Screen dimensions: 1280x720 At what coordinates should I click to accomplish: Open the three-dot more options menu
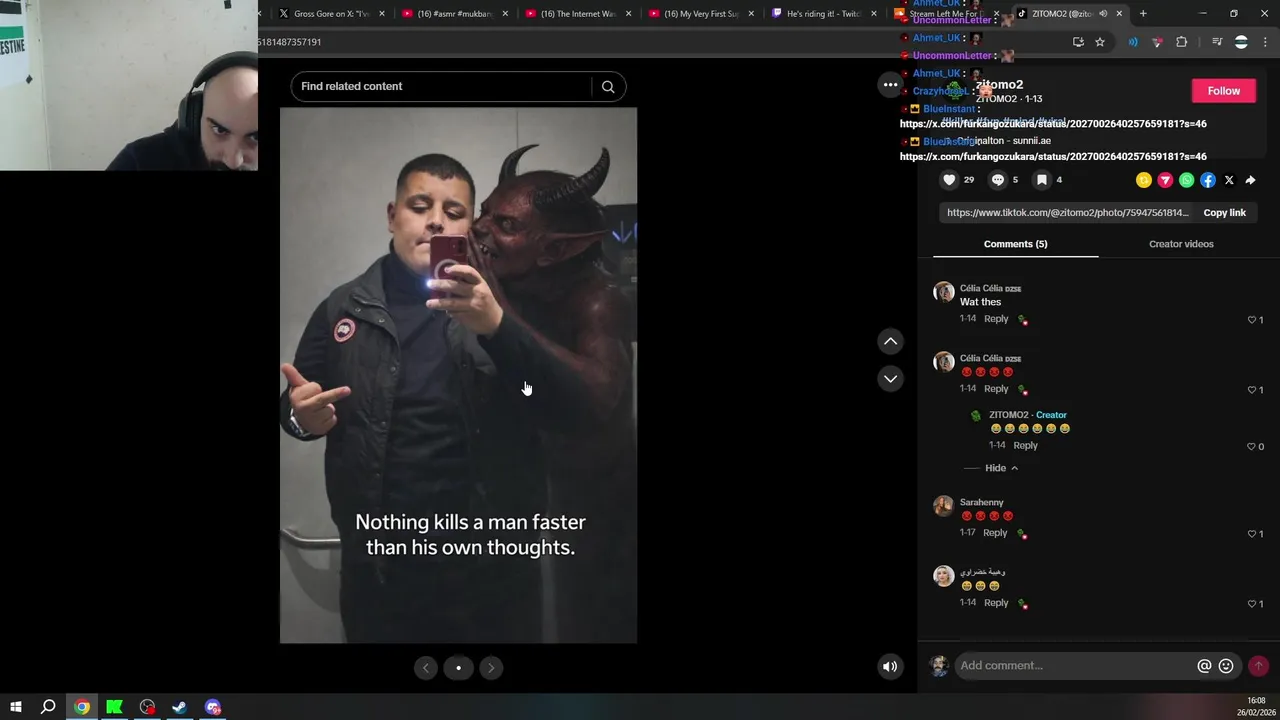tap(890, 85)
